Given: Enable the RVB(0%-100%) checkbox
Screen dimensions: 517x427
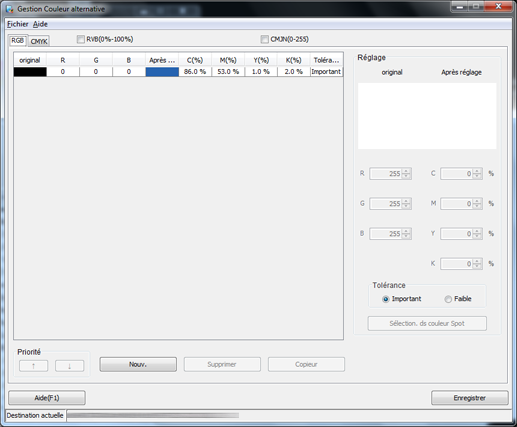Looking at the screenshot, I should click(81, 39).
